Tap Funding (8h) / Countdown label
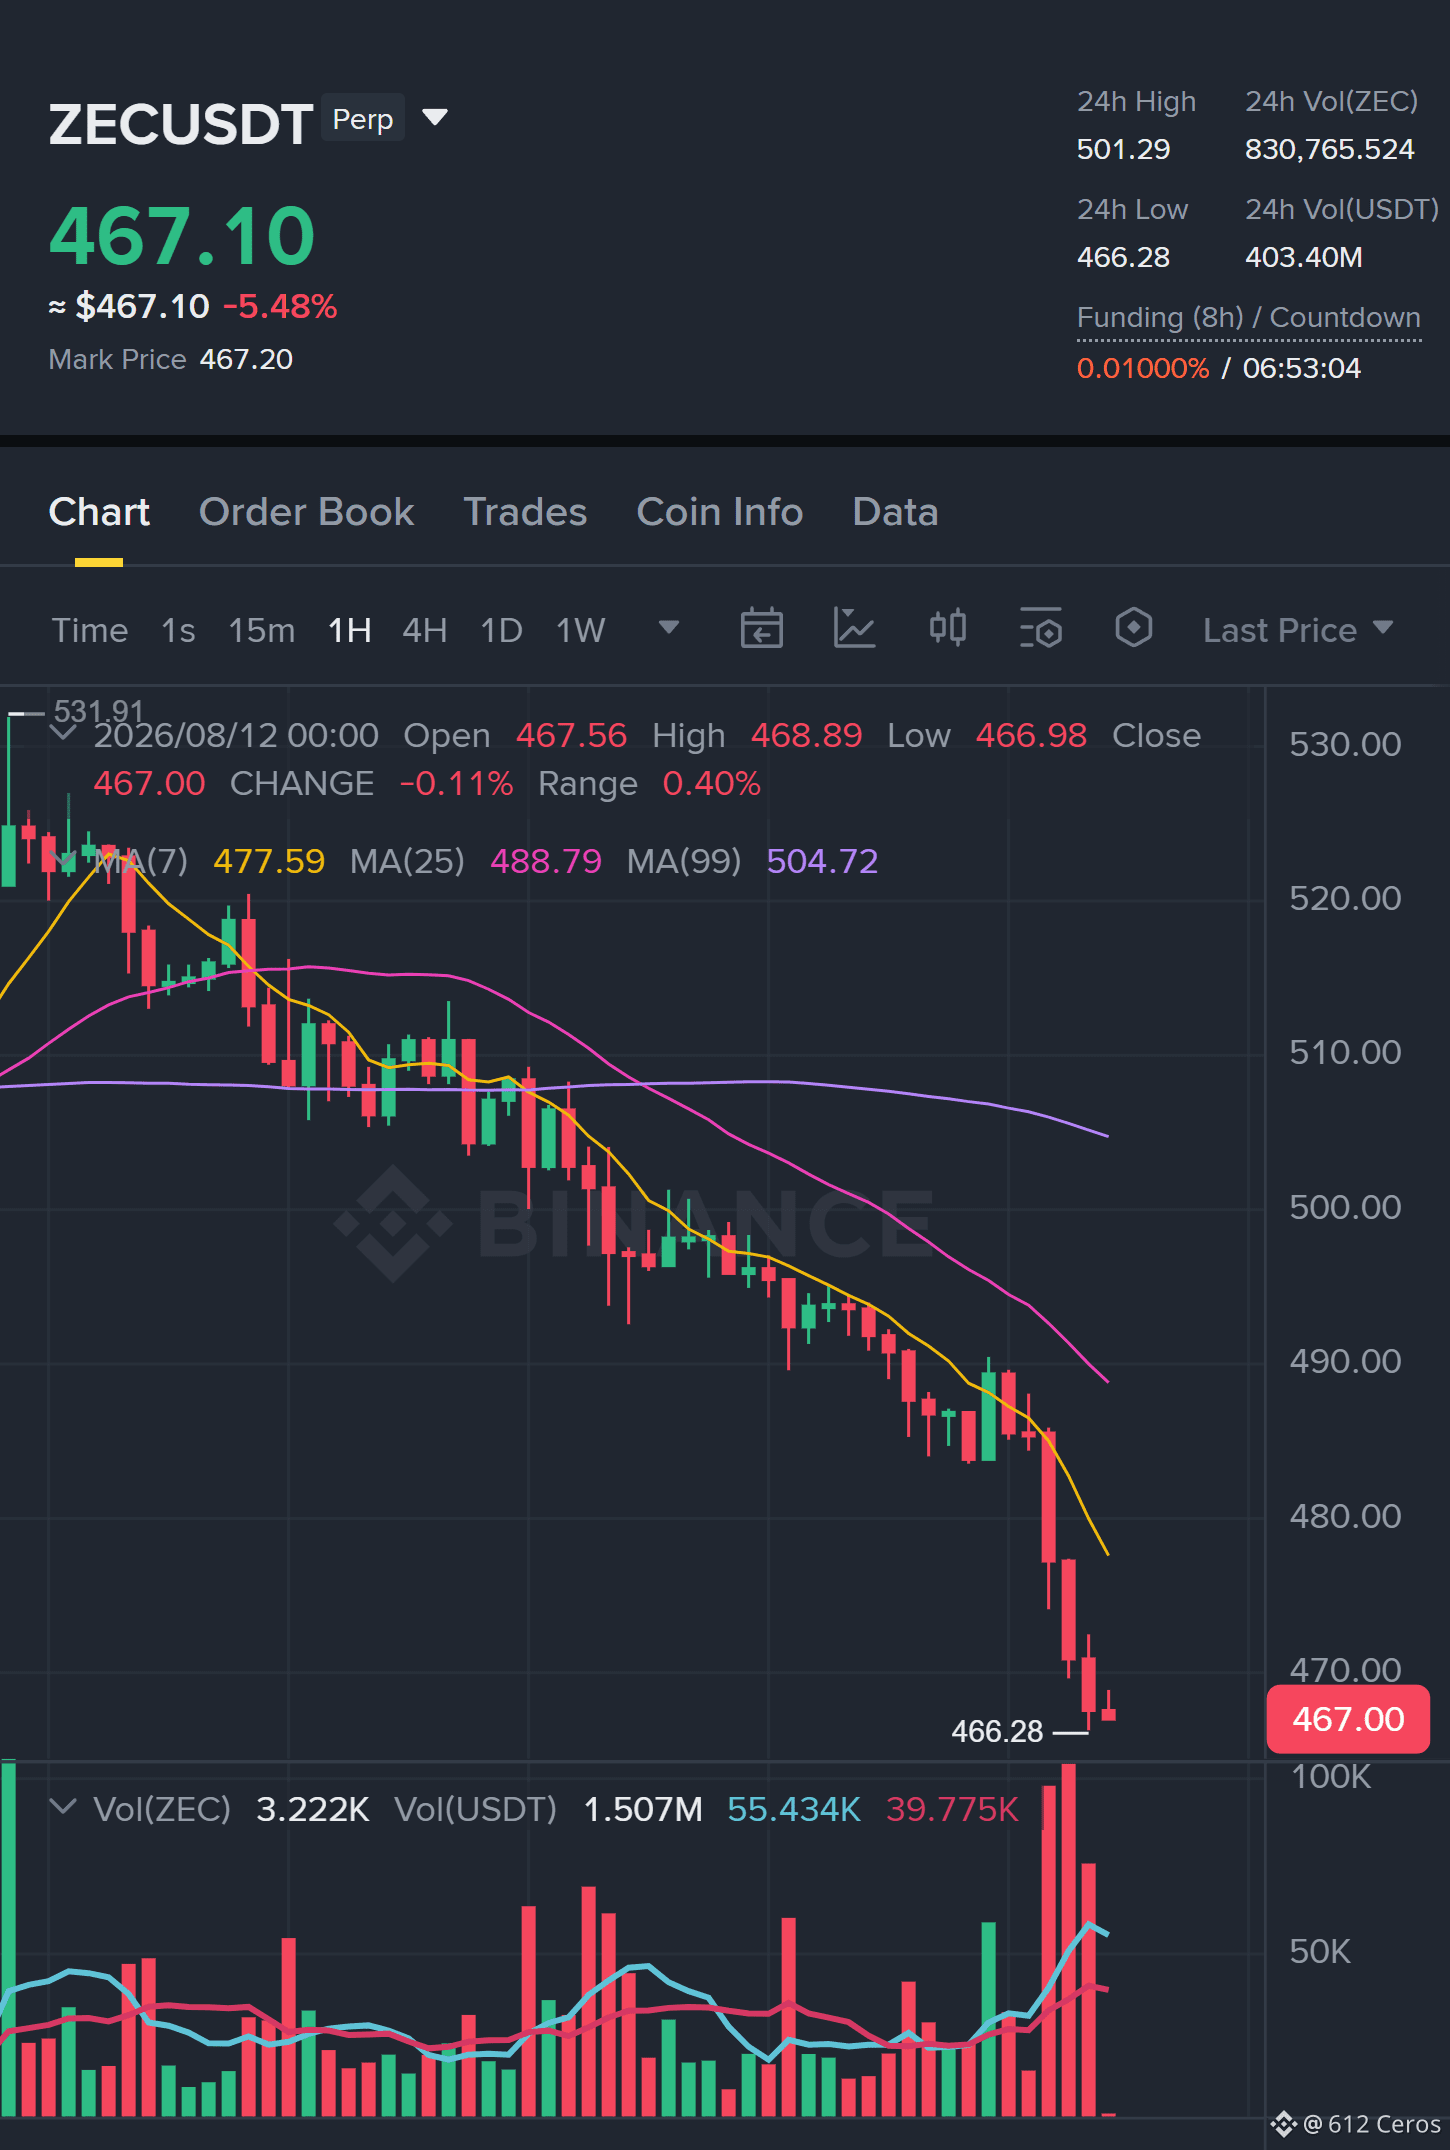This screenshot has height=2150, width=1450. pos(1249,318)
